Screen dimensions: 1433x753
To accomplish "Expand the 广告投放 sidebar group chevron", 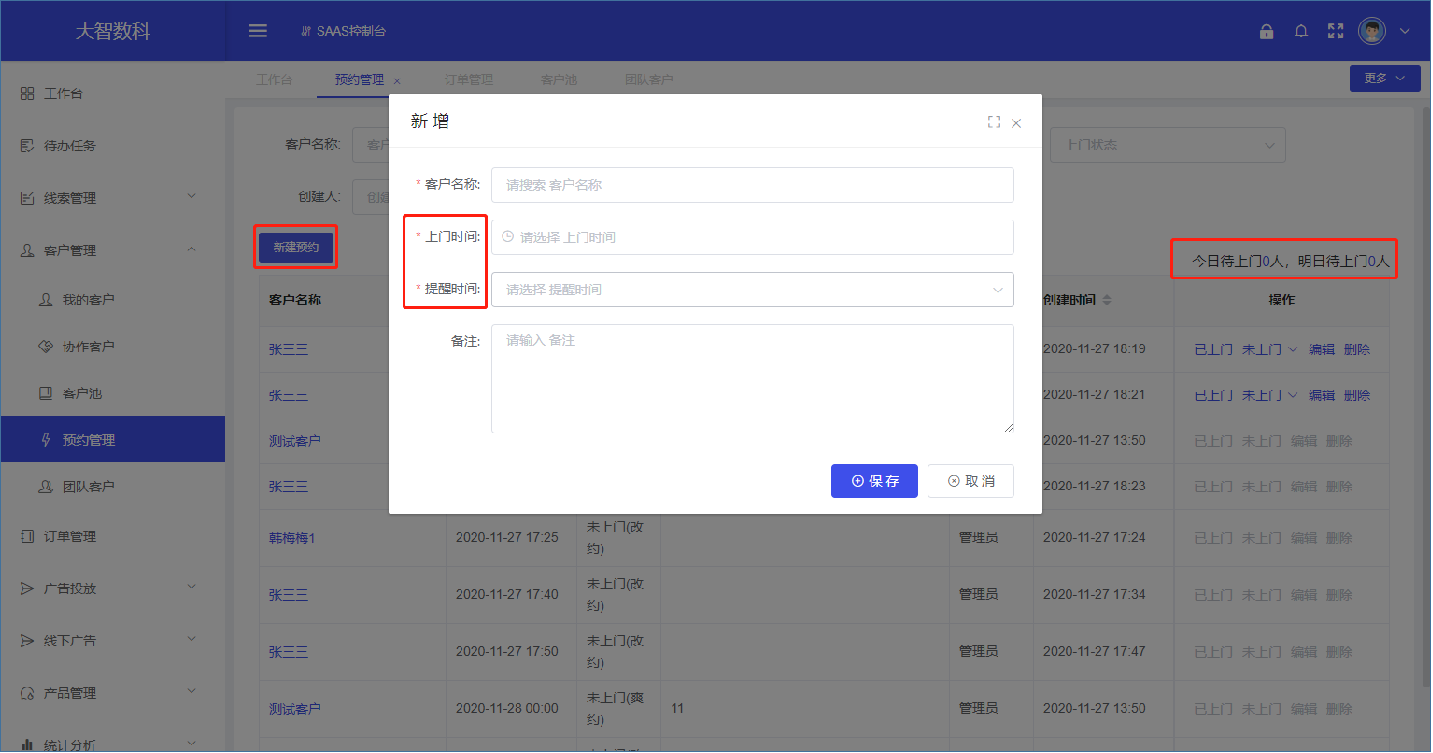I will click(192, 588).
